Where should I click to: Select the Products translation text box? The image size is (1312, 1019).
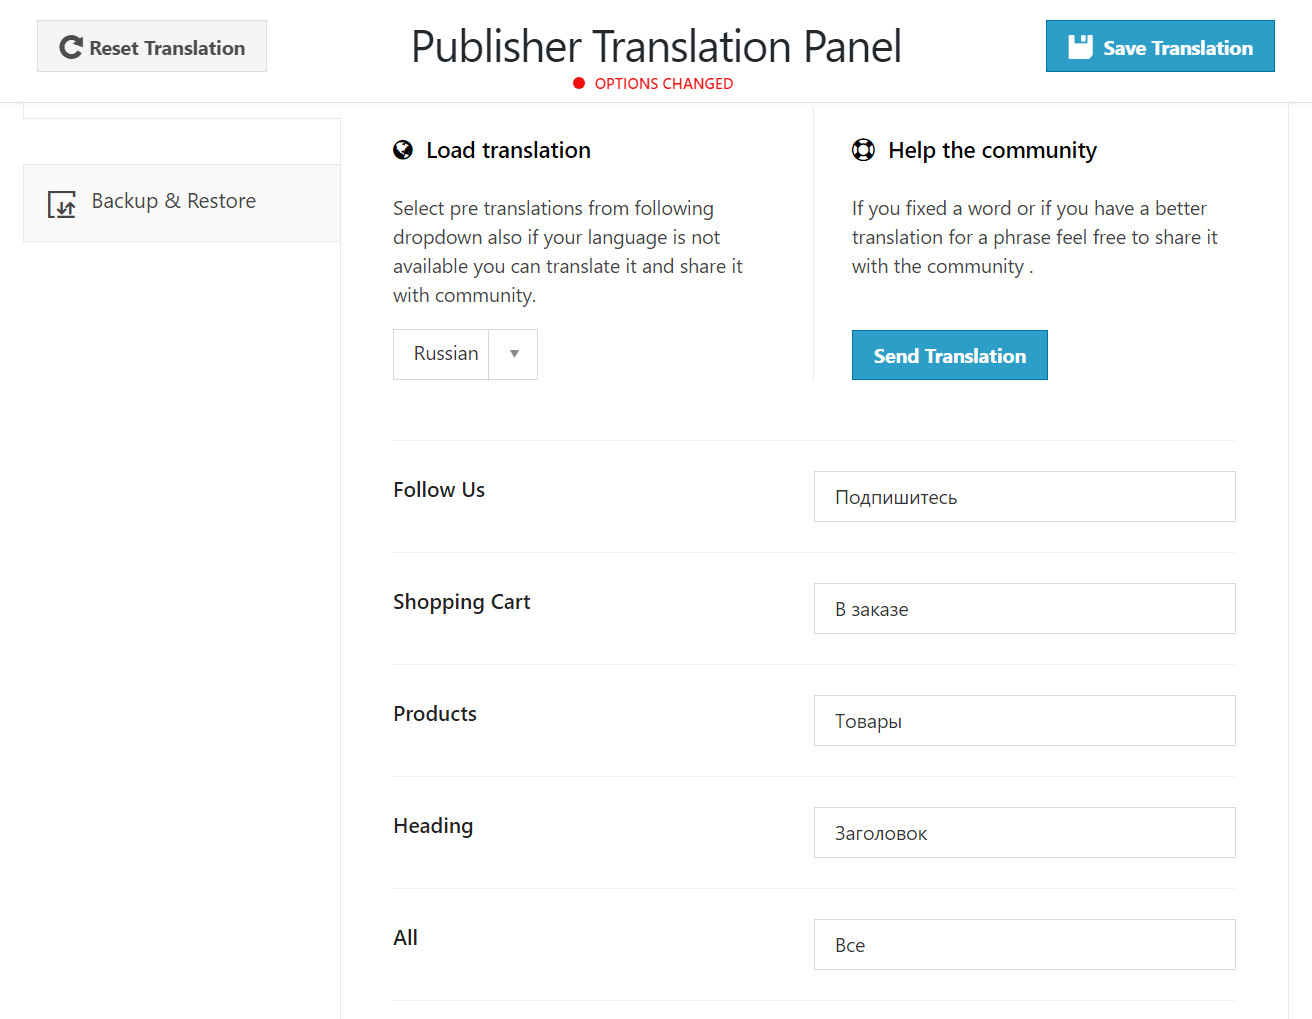pyautogui.click(x=1024, y=721)
